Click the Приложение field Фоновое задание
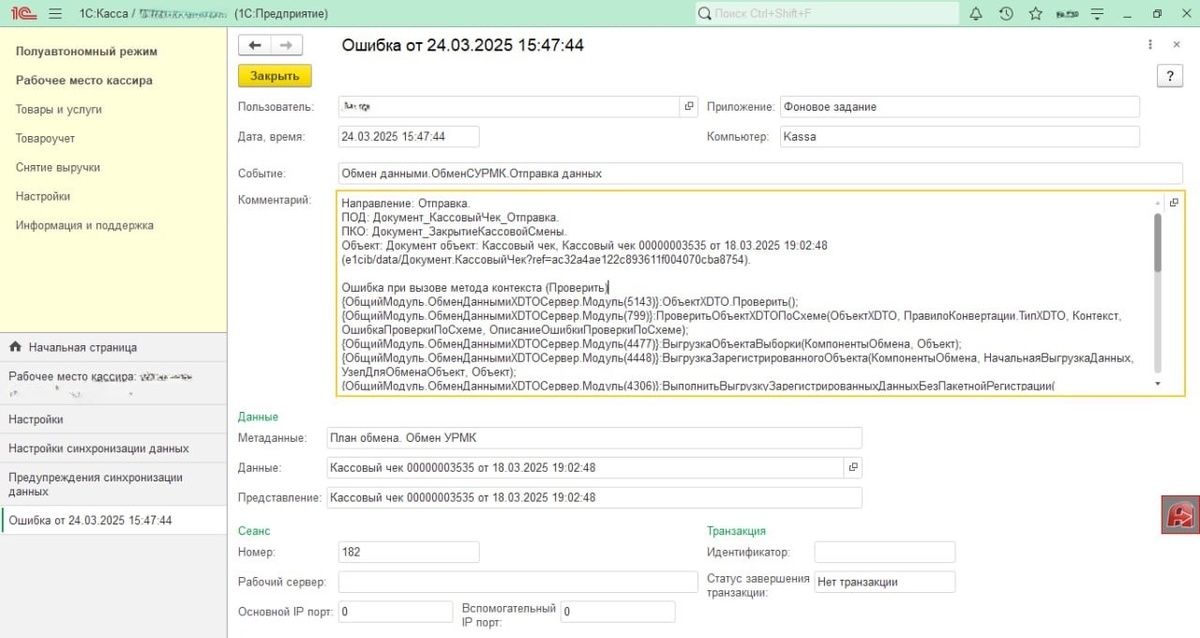This screenshot has width=1200, height=638. coord(959,106)
